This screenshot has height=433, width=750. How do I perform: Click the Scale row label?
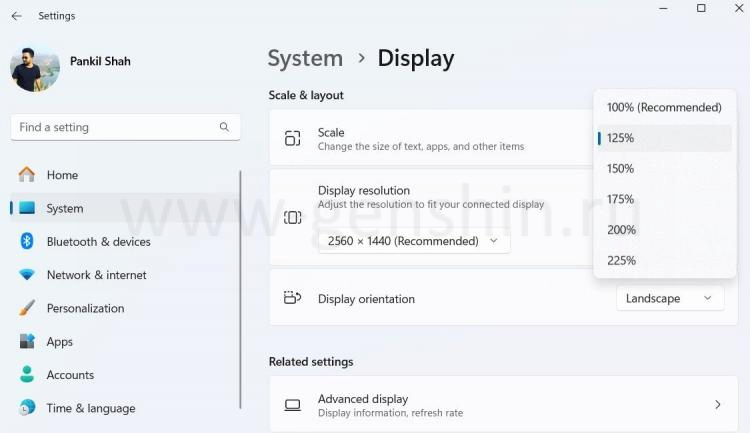[x=331, y=133]
